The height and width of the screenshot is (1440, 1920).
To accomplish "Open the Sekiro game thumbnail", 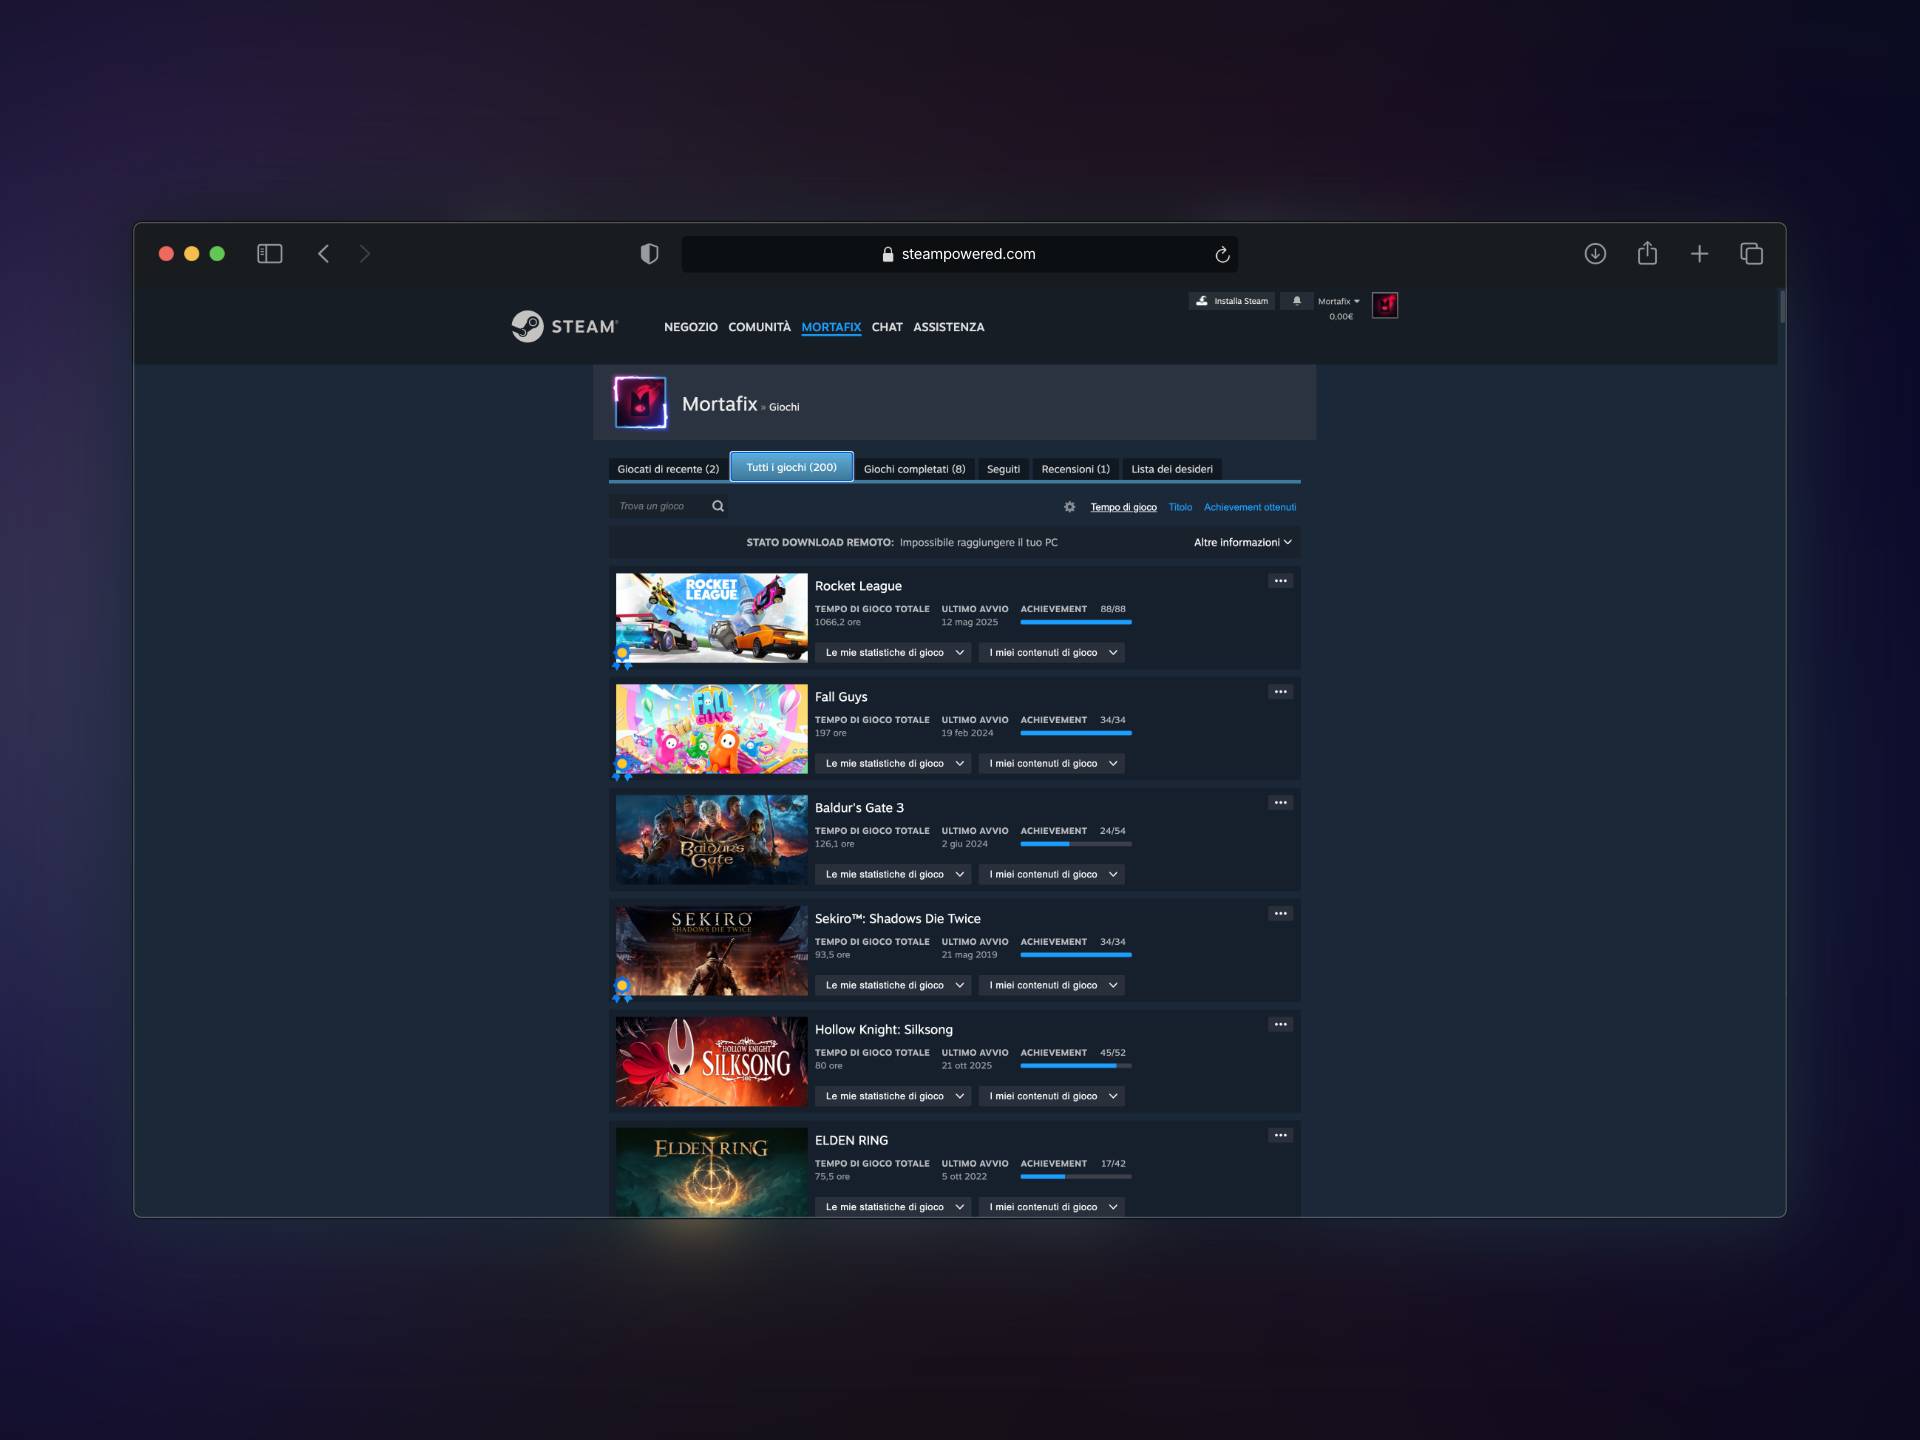I will (712, 951).
